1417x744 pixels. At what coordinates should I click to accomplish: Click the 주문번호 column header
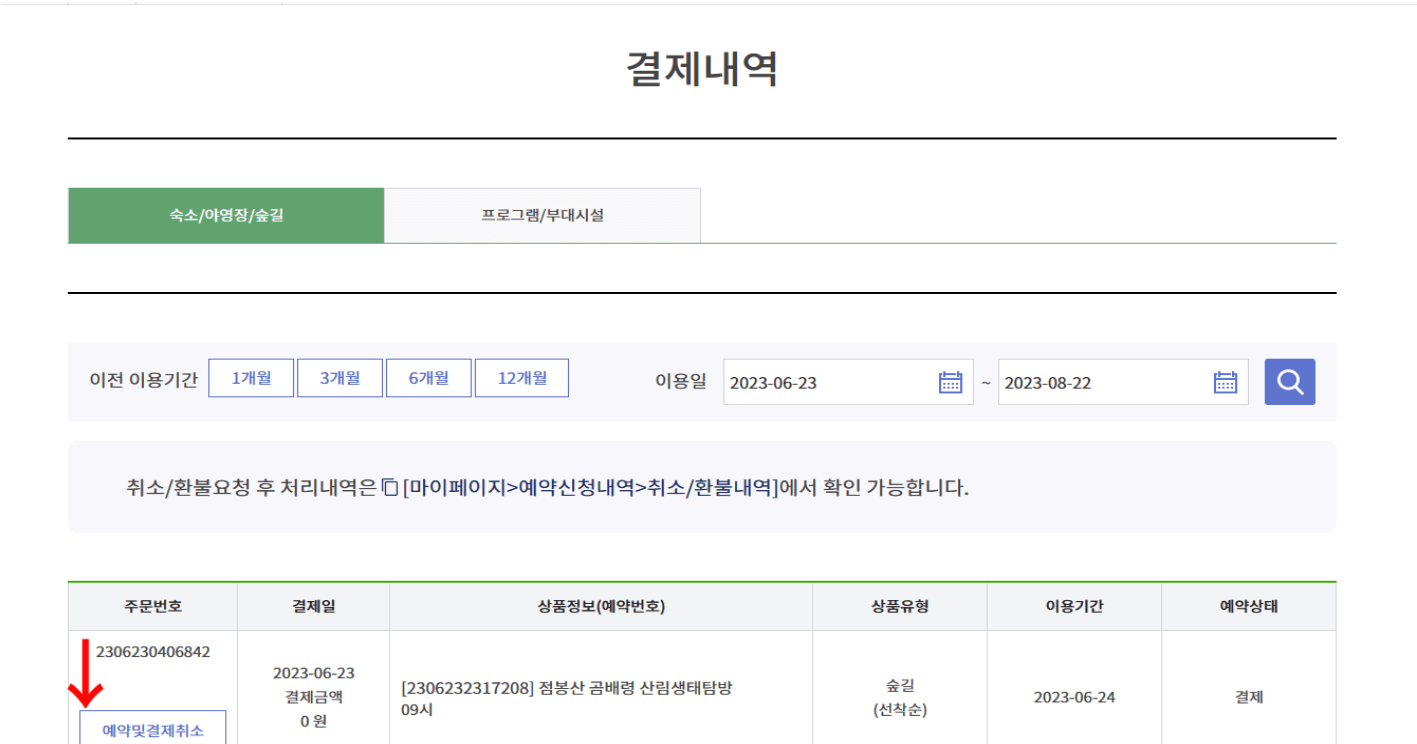coord(151,606)
